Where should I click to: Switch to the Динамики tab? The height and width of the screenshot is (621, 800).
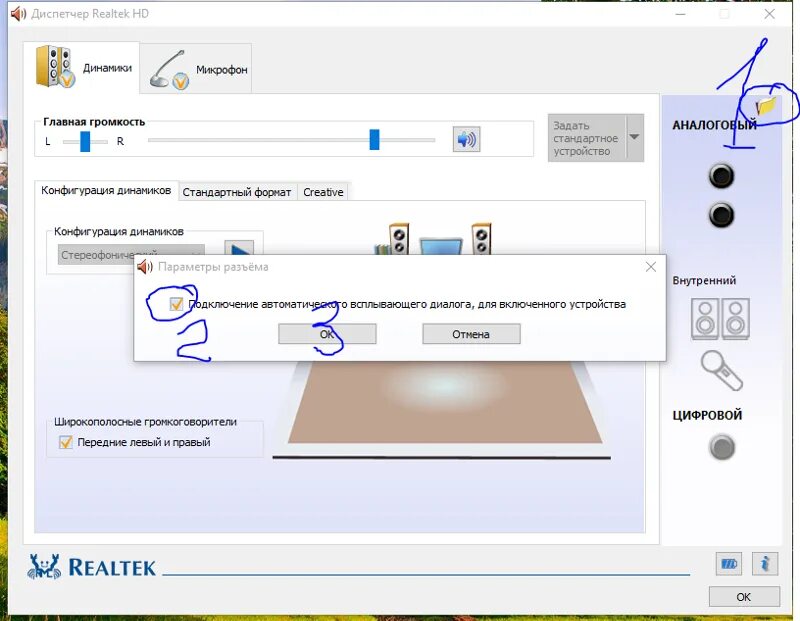click(82, 67)
